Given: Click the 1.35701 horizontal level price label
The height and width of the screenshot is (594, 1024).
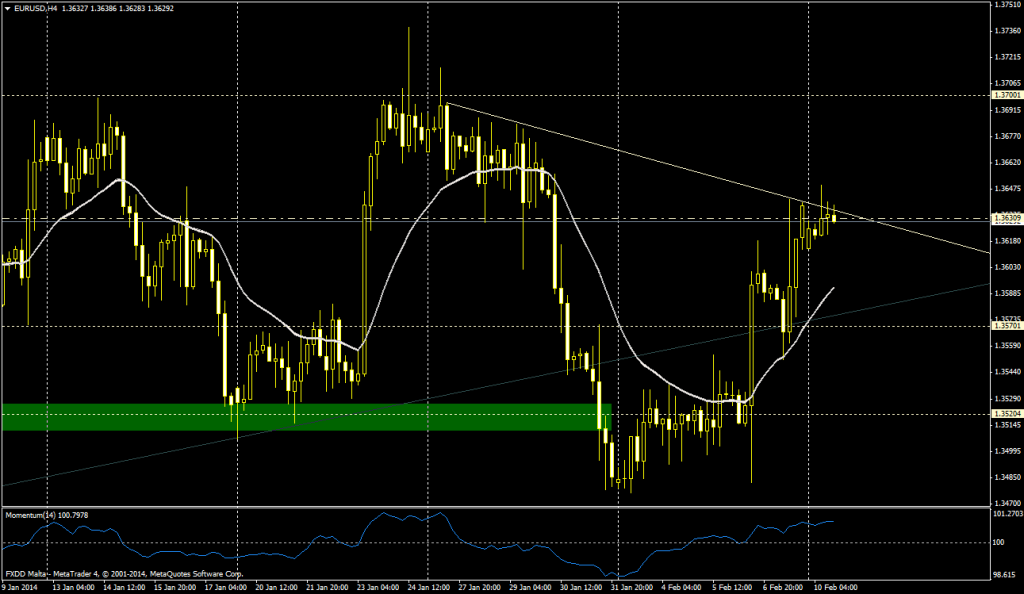Looking at the screenshot, I should click(x=1005, y=326).
